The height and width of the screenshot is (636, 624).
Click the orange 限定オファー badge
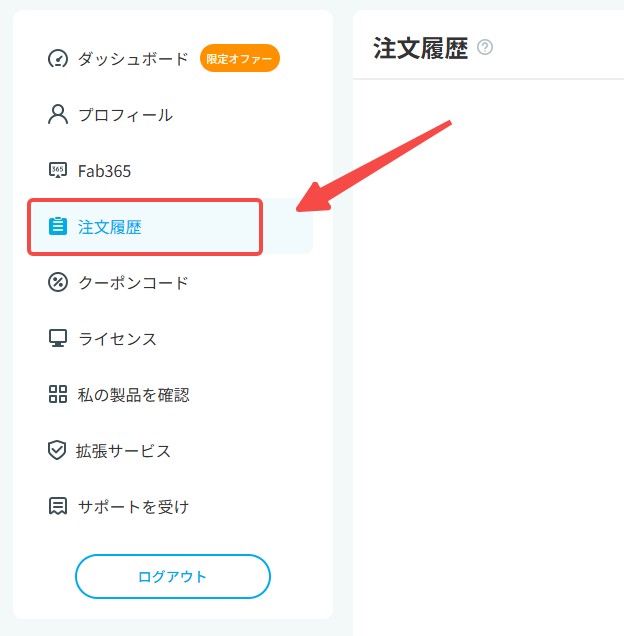240,59
